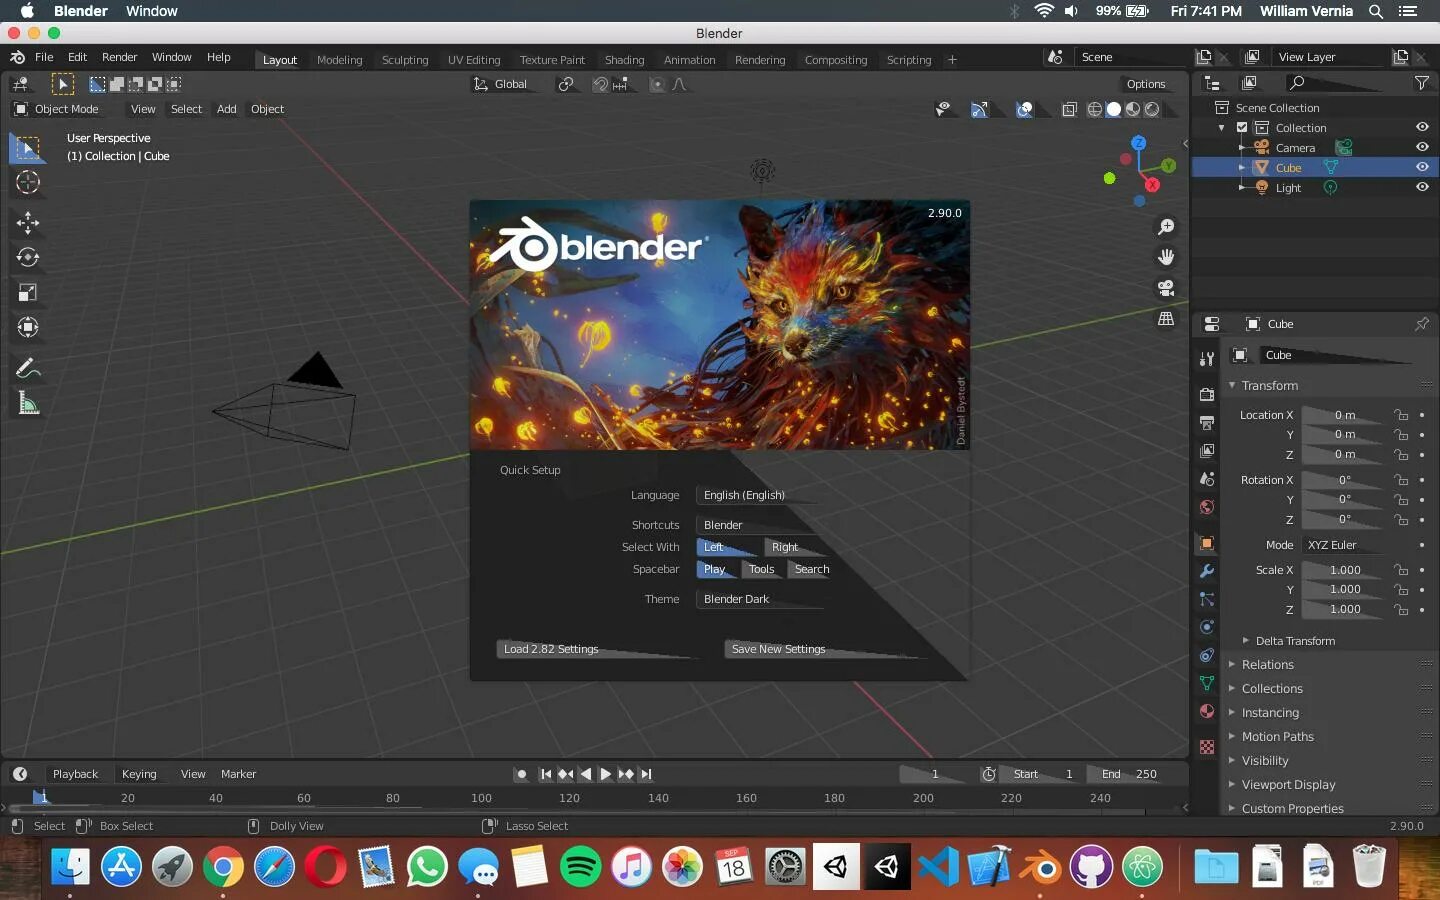Viewport: 1440px width, 900px height.
Task: Open the Theme dropdown
Action: pyautogui.click(x=760, y=599)
